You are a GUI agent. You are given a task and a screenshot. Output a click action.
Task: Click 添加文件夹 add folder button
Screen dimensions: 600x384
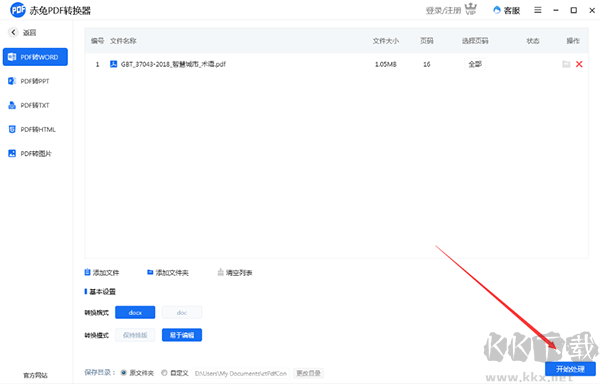point(168,272)
